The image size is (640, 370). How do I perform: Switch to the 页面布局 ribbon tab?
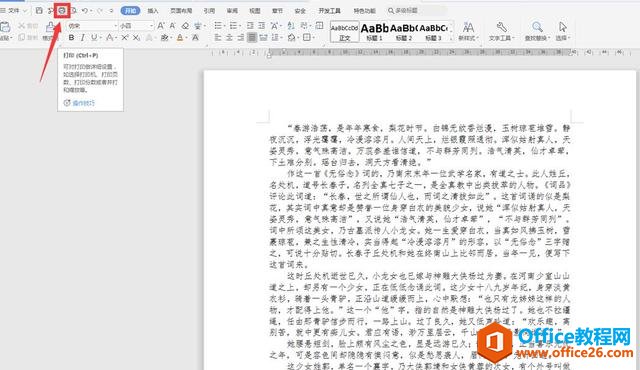coord(181,11)
